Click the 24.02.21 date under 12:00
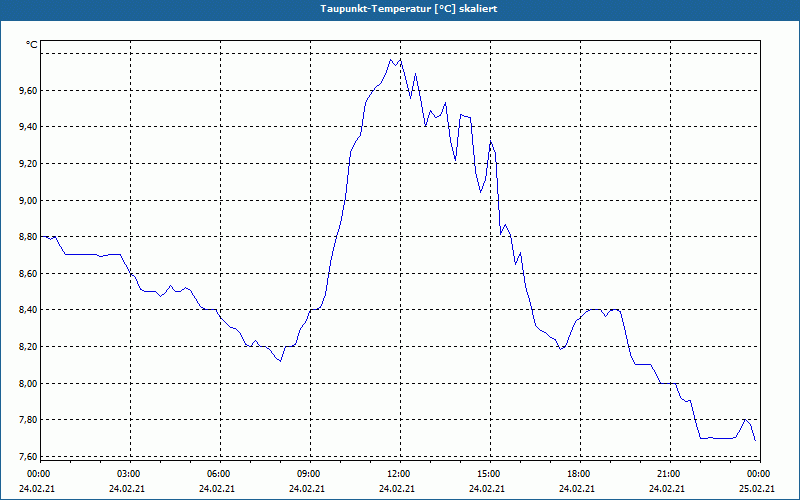The height and width of the screenshot is (500, 800). (397, 489)
